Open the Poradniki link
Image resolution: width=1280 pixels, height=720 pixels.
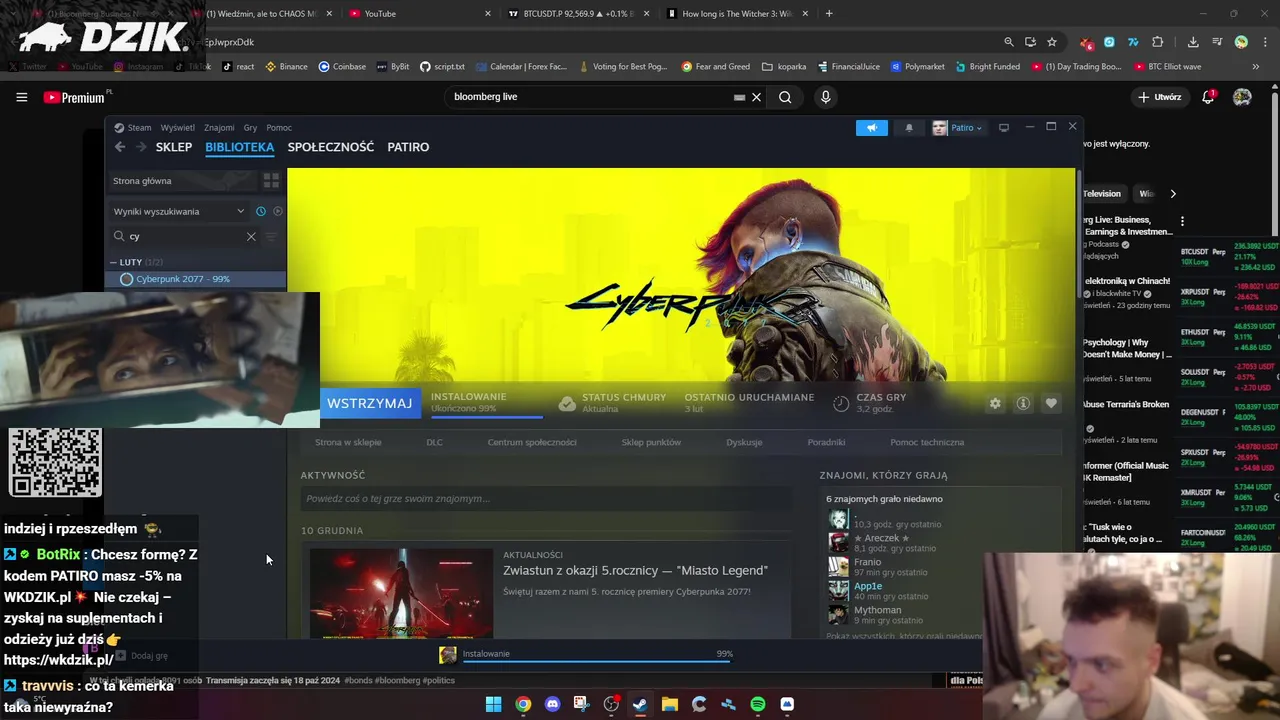(x=826, y=442)
